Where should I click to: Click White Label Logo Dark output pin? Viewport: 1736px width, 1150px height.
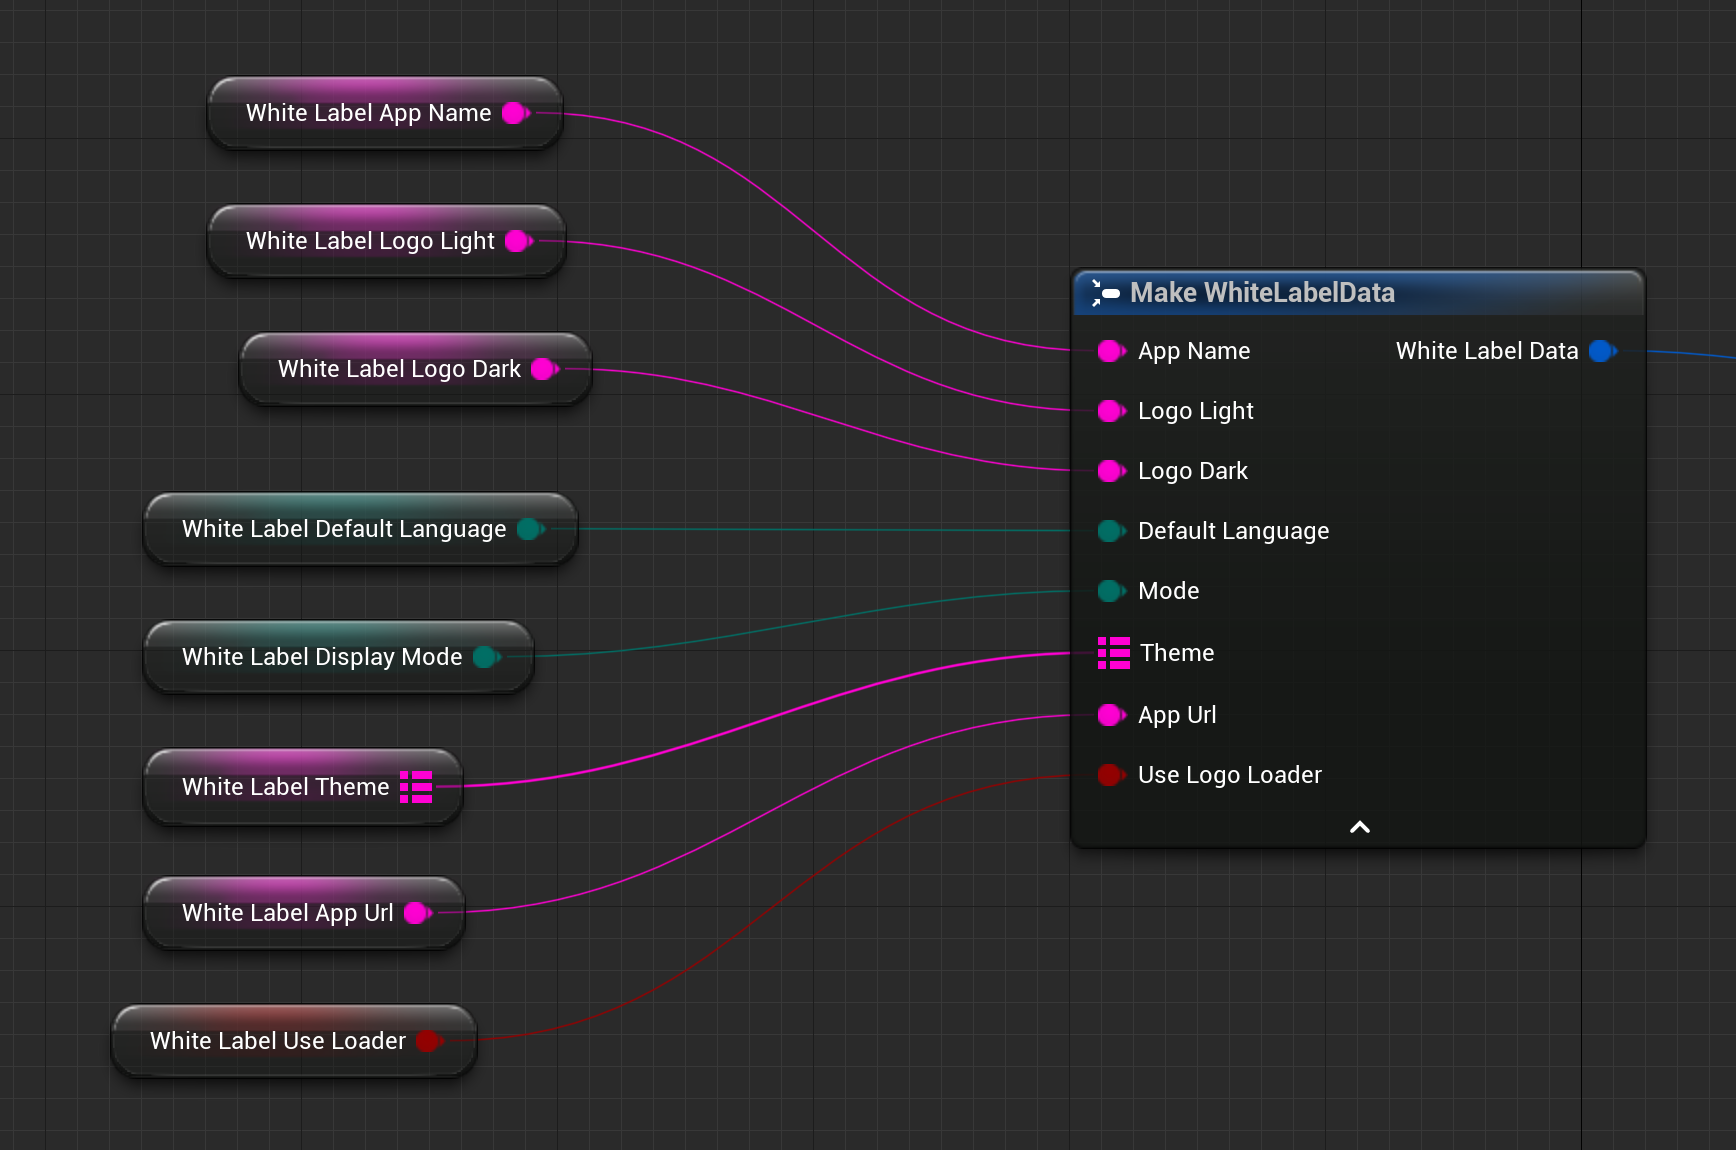coord(544,369)
